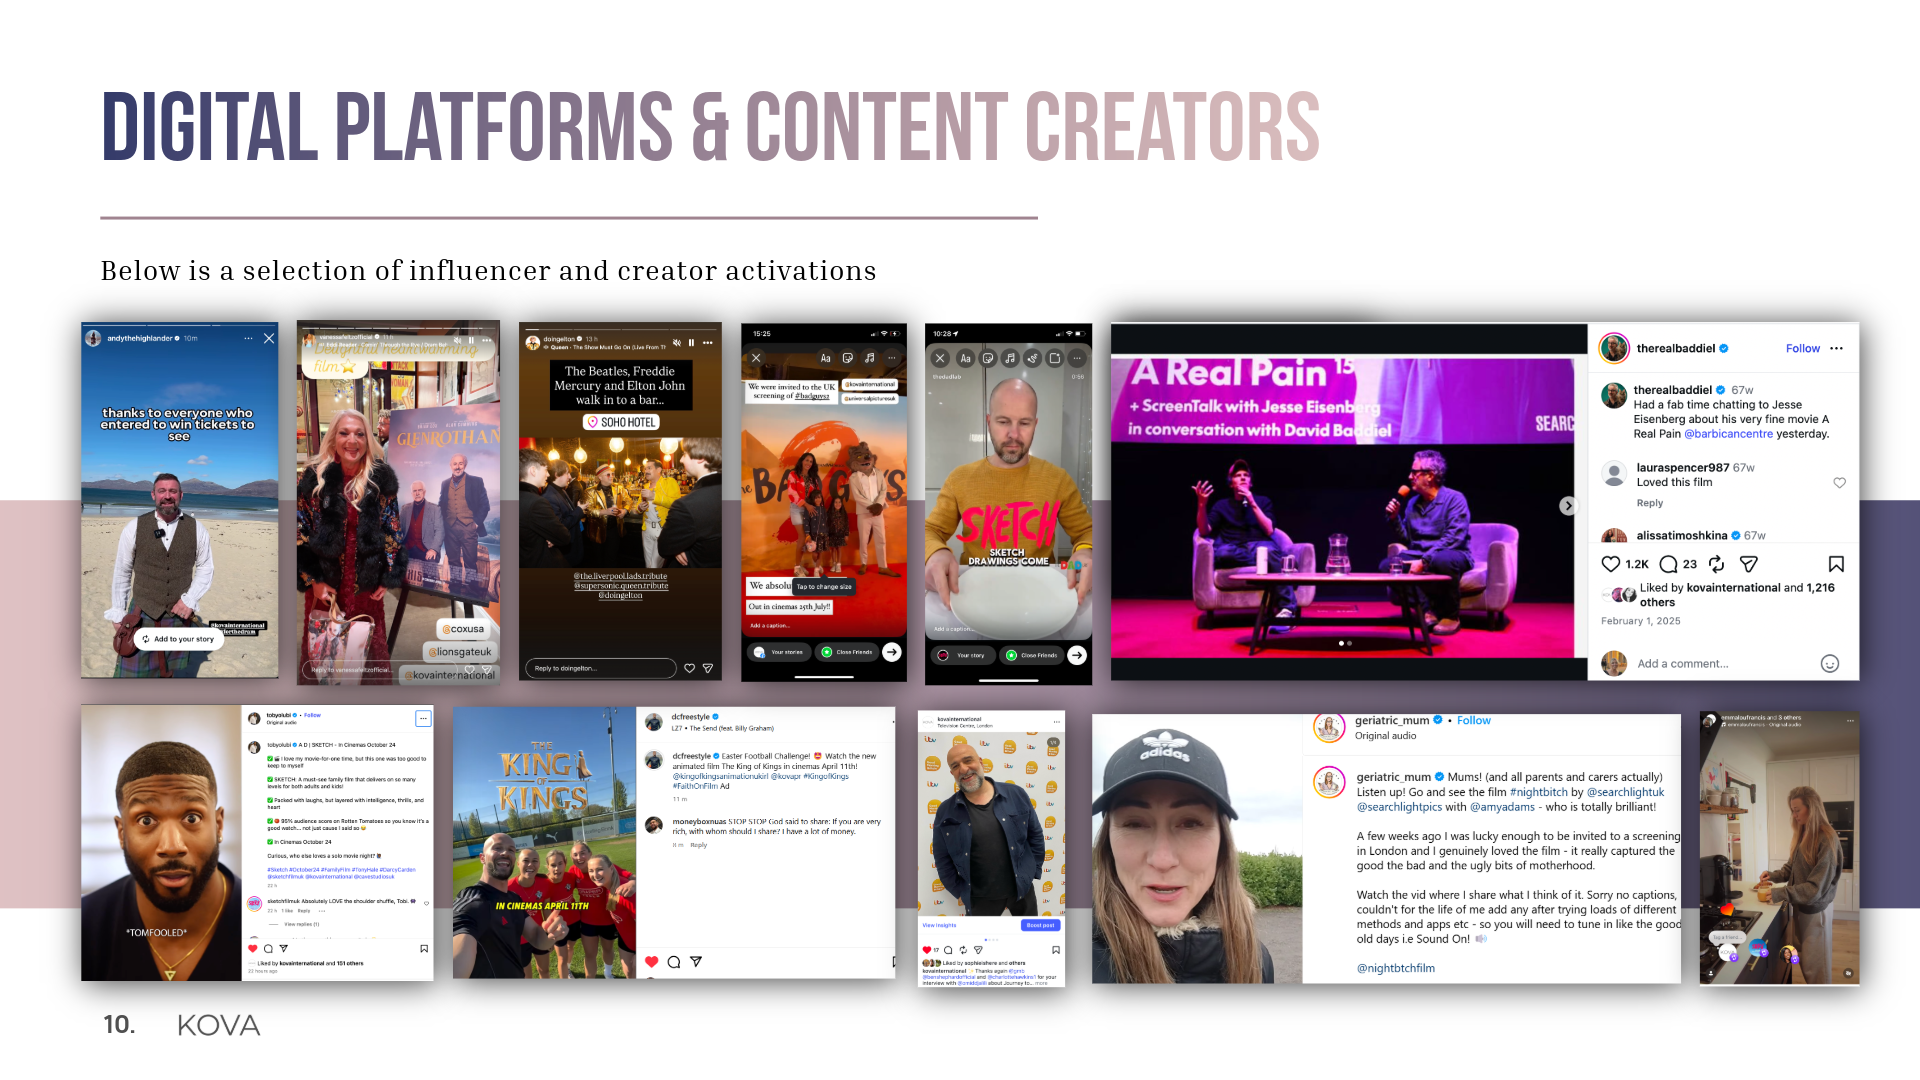1920x1080 pixels.
Task: Unmute the doingelton story
Action: point(677,342)
